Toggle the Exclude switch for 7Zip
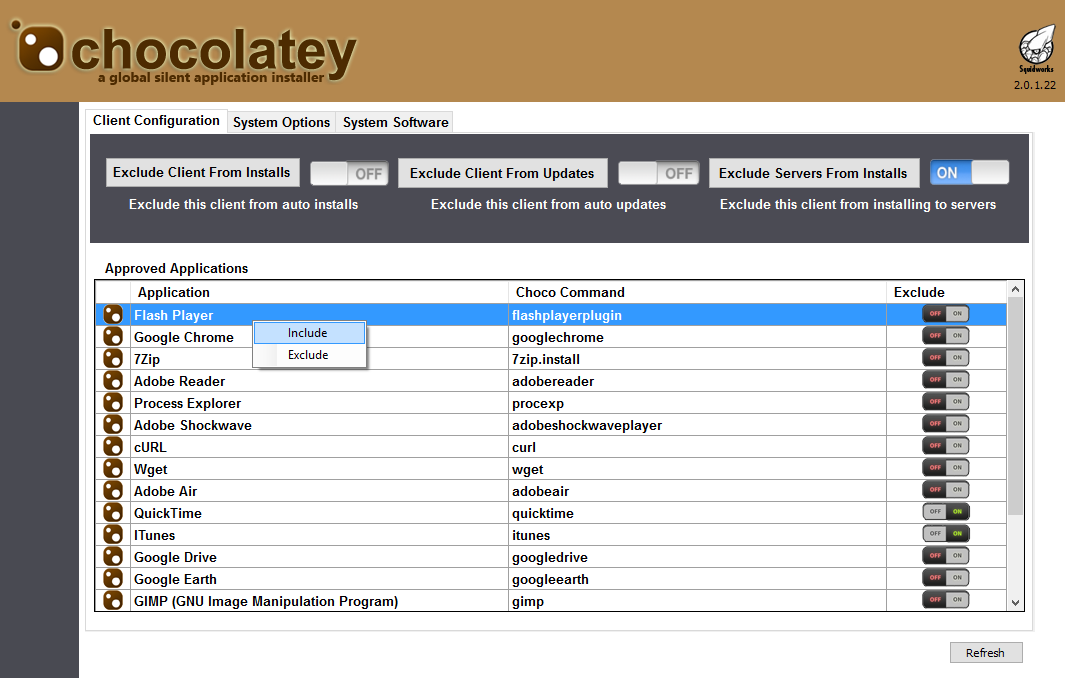The height and width of the screenshot is (678, 1065). [x=945, y=357]
